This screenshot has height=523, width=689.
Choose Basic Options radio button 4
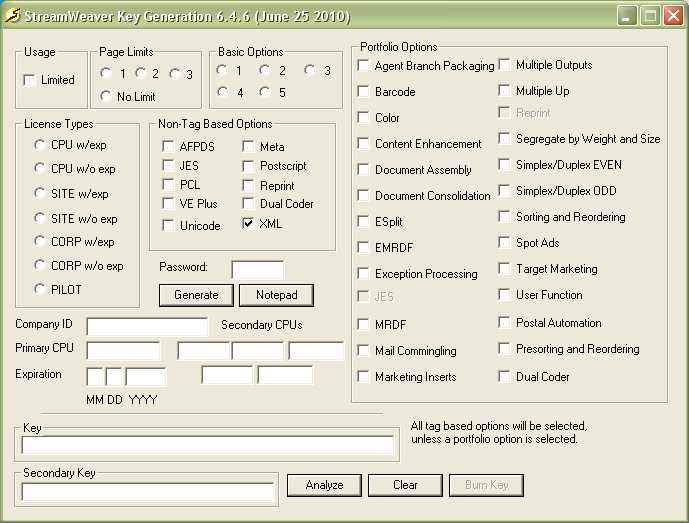223,92
